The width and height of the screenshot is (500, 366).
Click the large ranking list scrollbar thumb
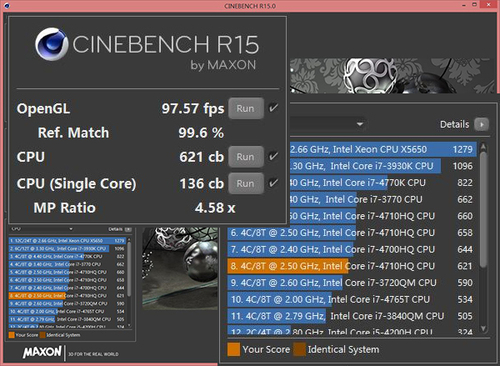point(483,209)
